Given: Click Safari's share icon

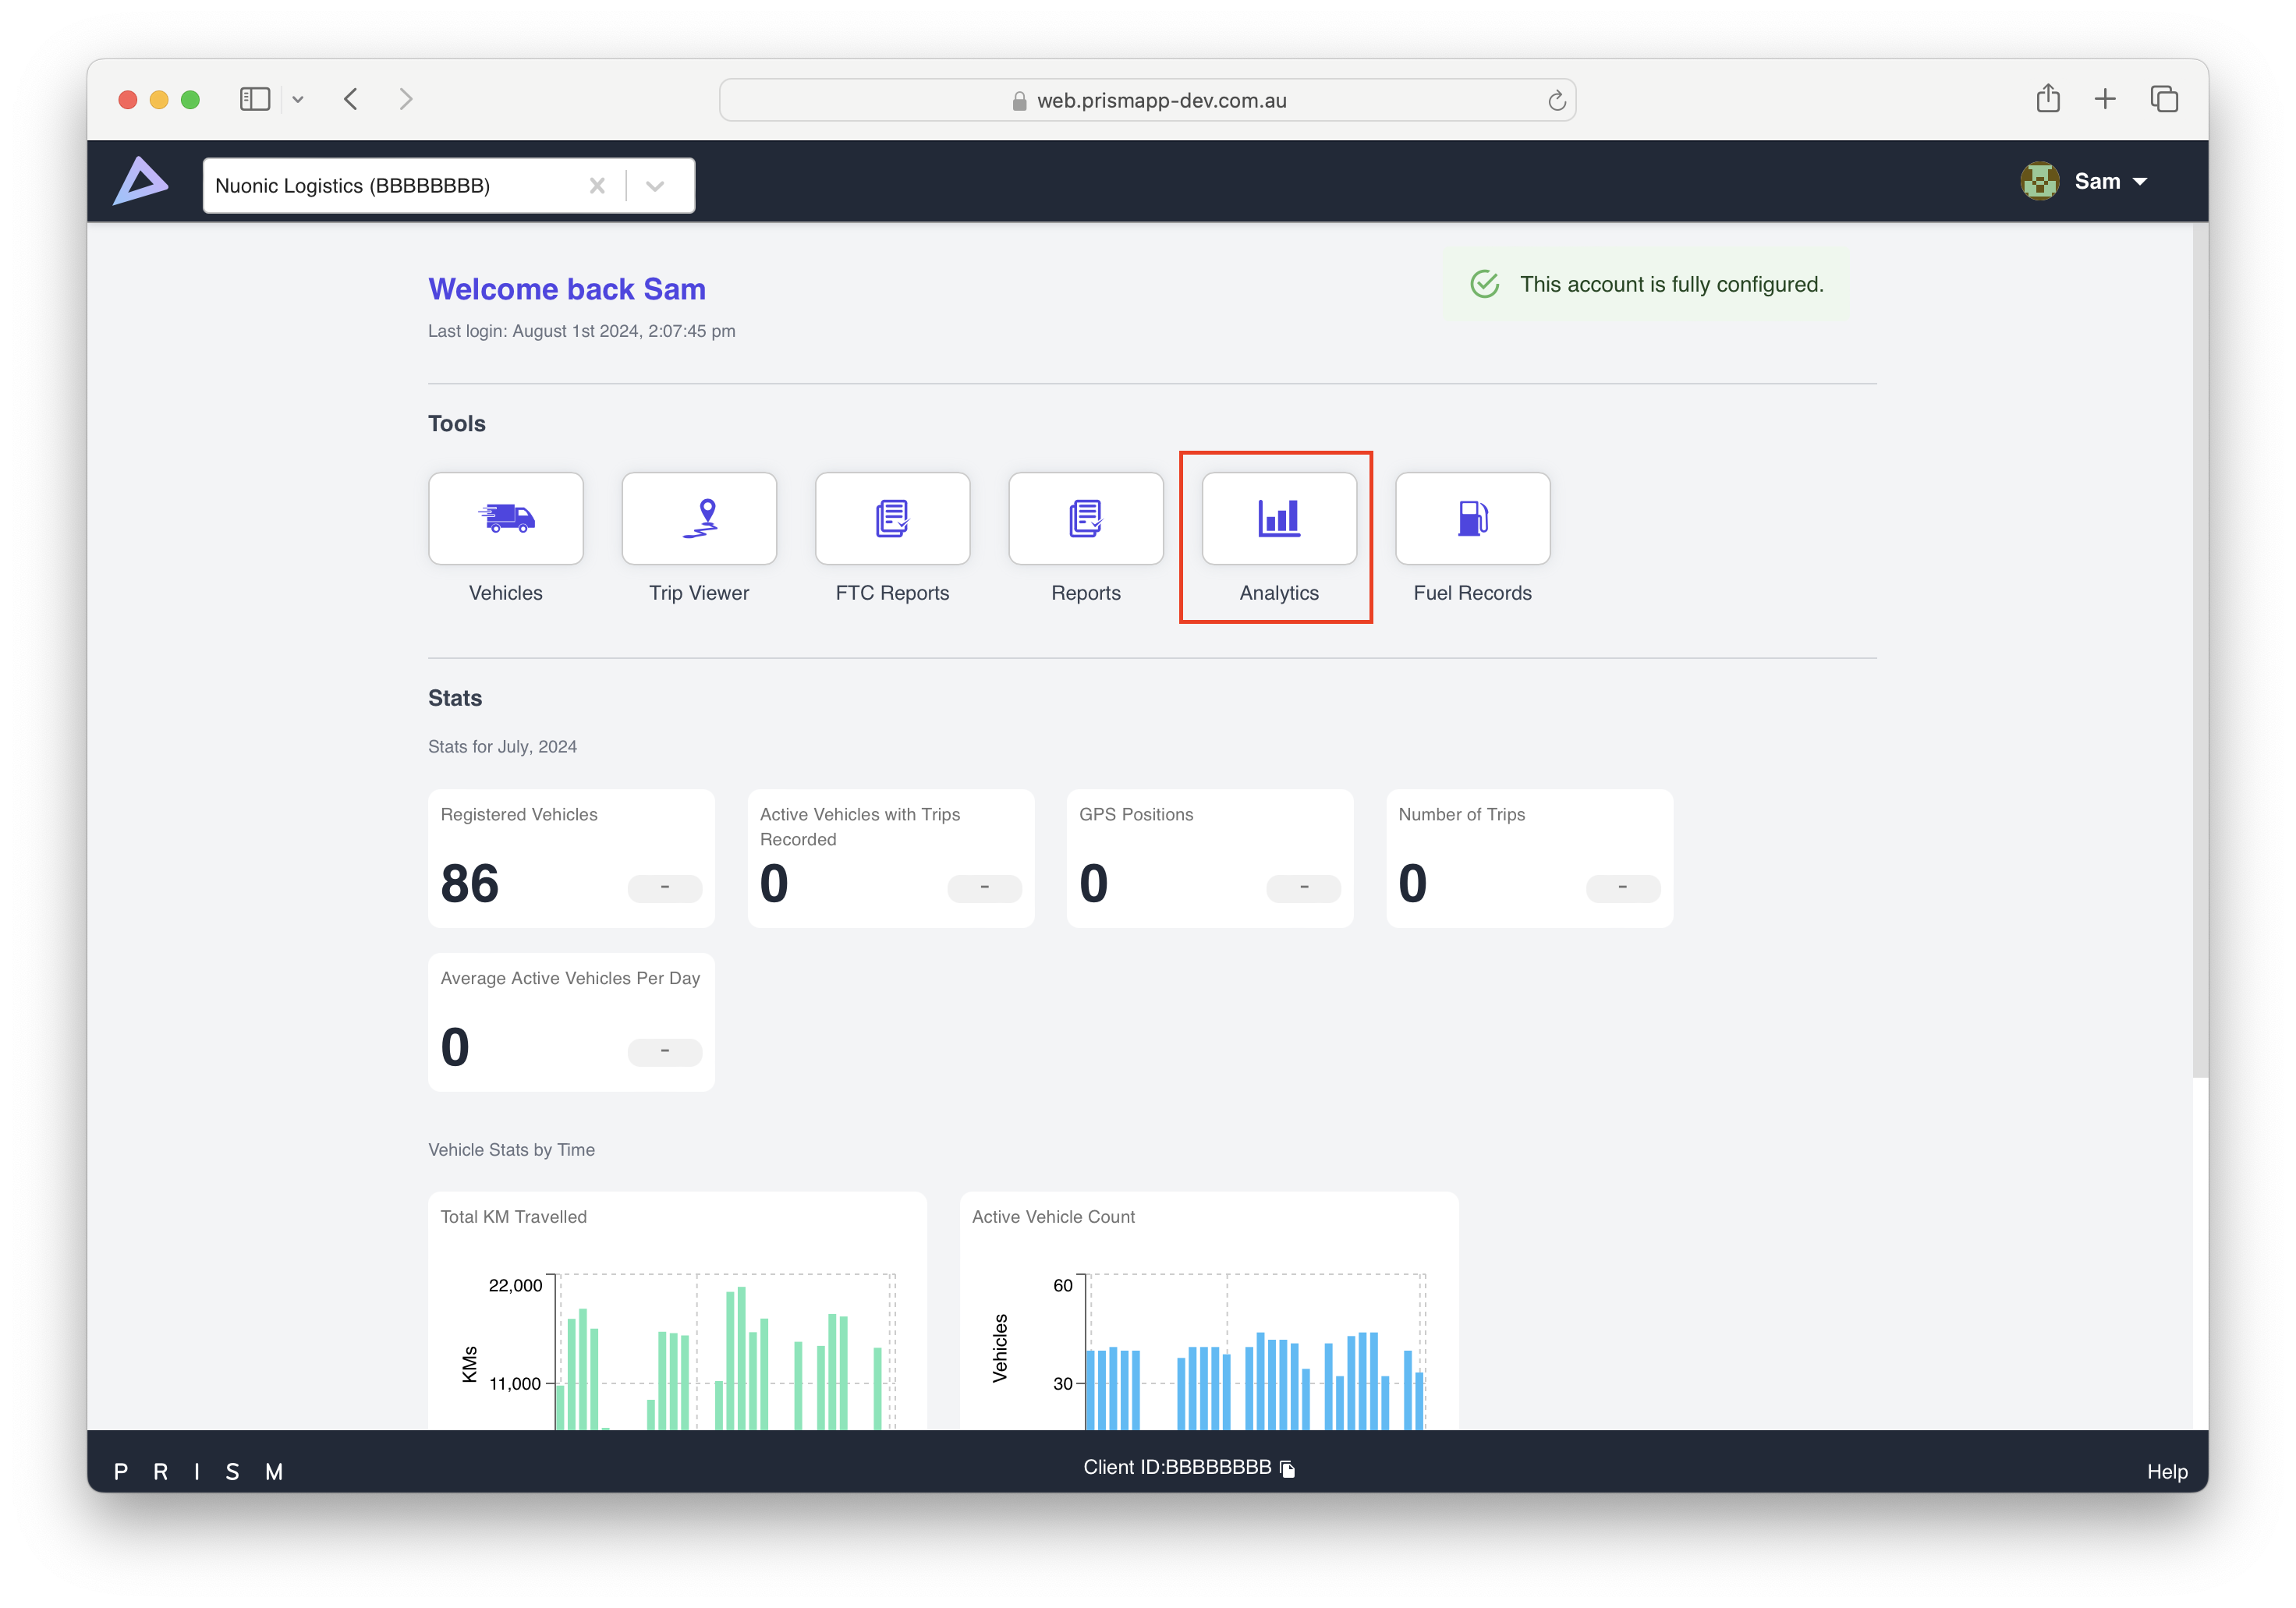Looking at the screenshot, I should (x=2047, y=99).
